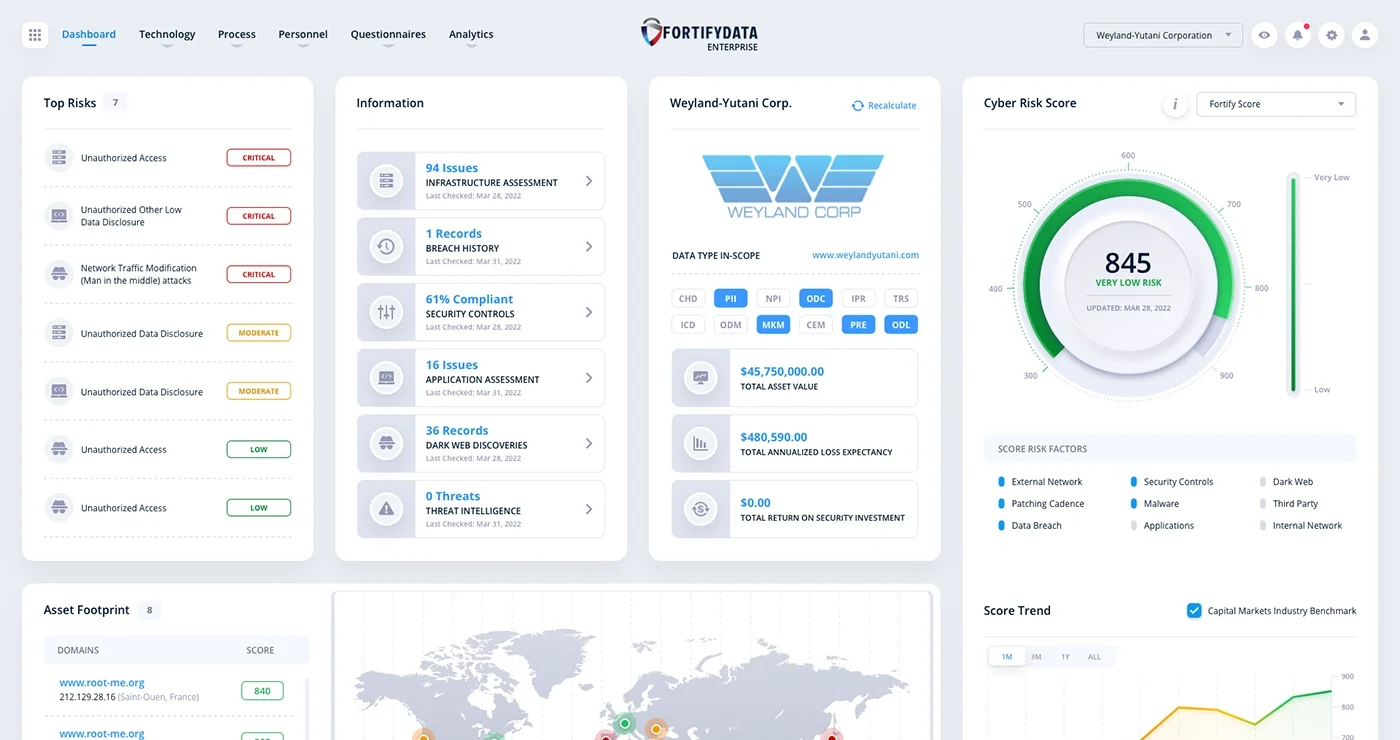Select the ALL score trend range
Viewport: 1400px width, 740px height.
[1094, 657]
